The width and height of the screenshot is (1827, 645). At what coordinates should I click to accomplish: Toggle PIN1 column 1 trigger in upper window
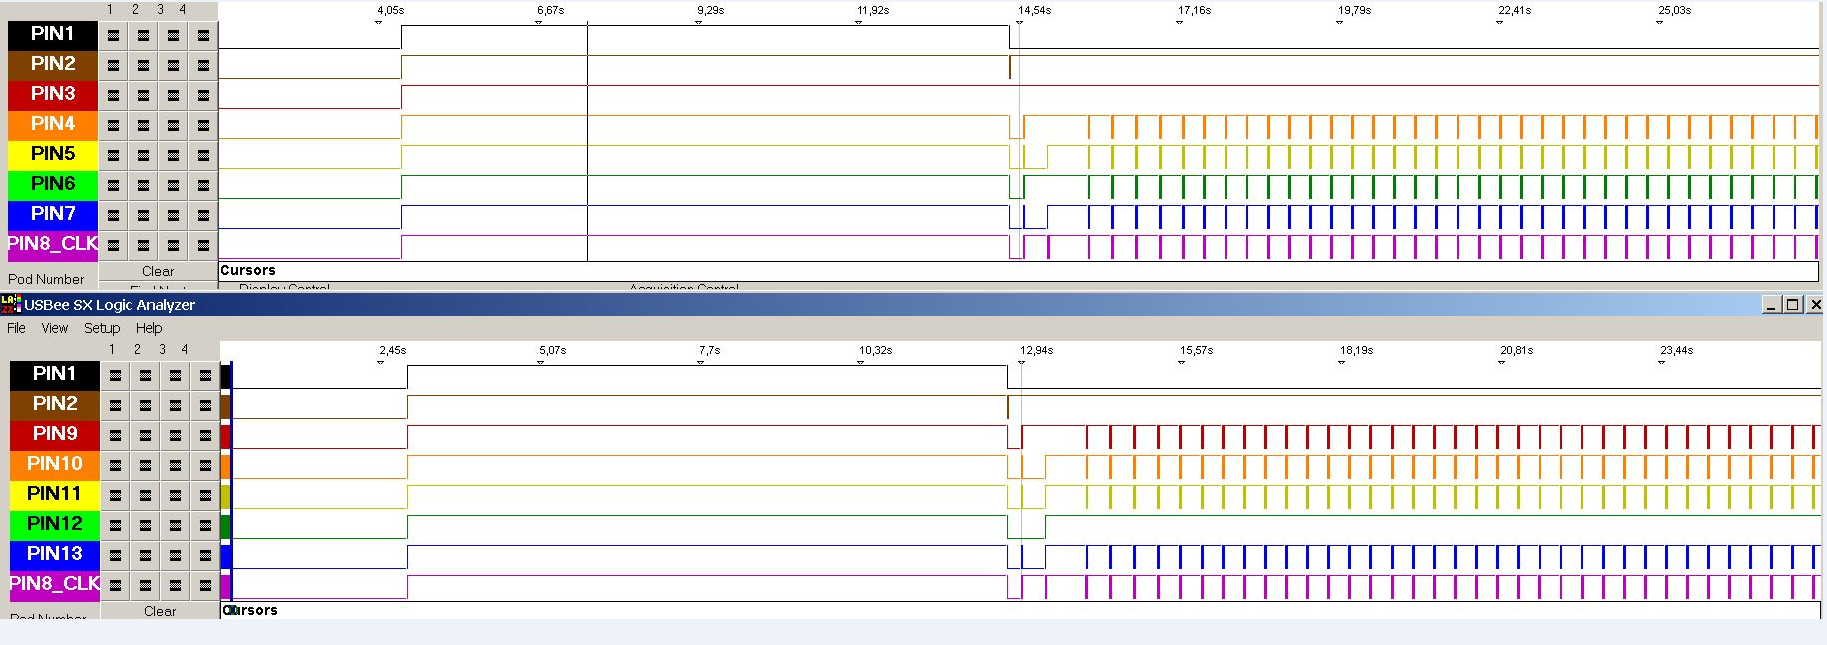(113, 35)
